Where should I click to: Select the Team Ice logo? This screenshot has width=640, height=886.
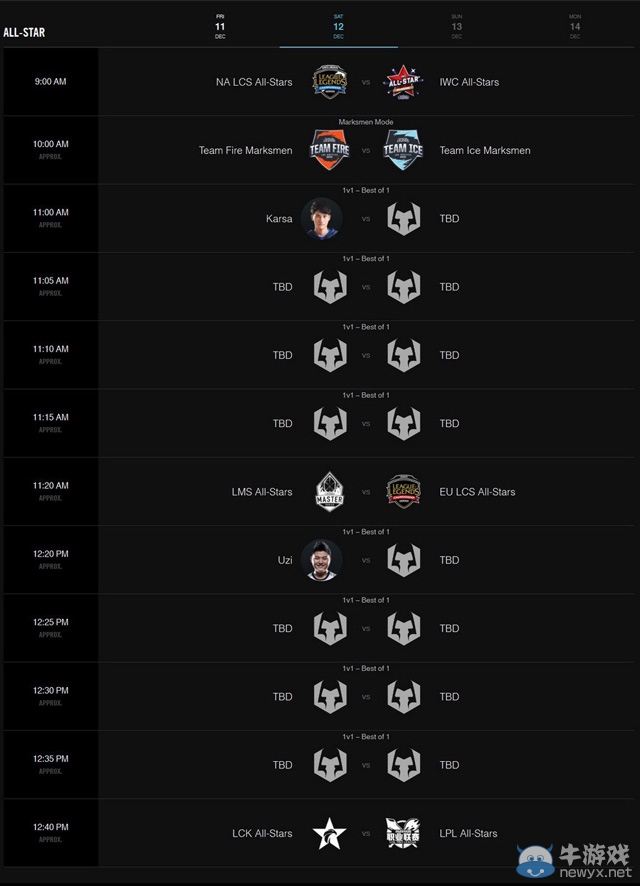click(403, 150)
